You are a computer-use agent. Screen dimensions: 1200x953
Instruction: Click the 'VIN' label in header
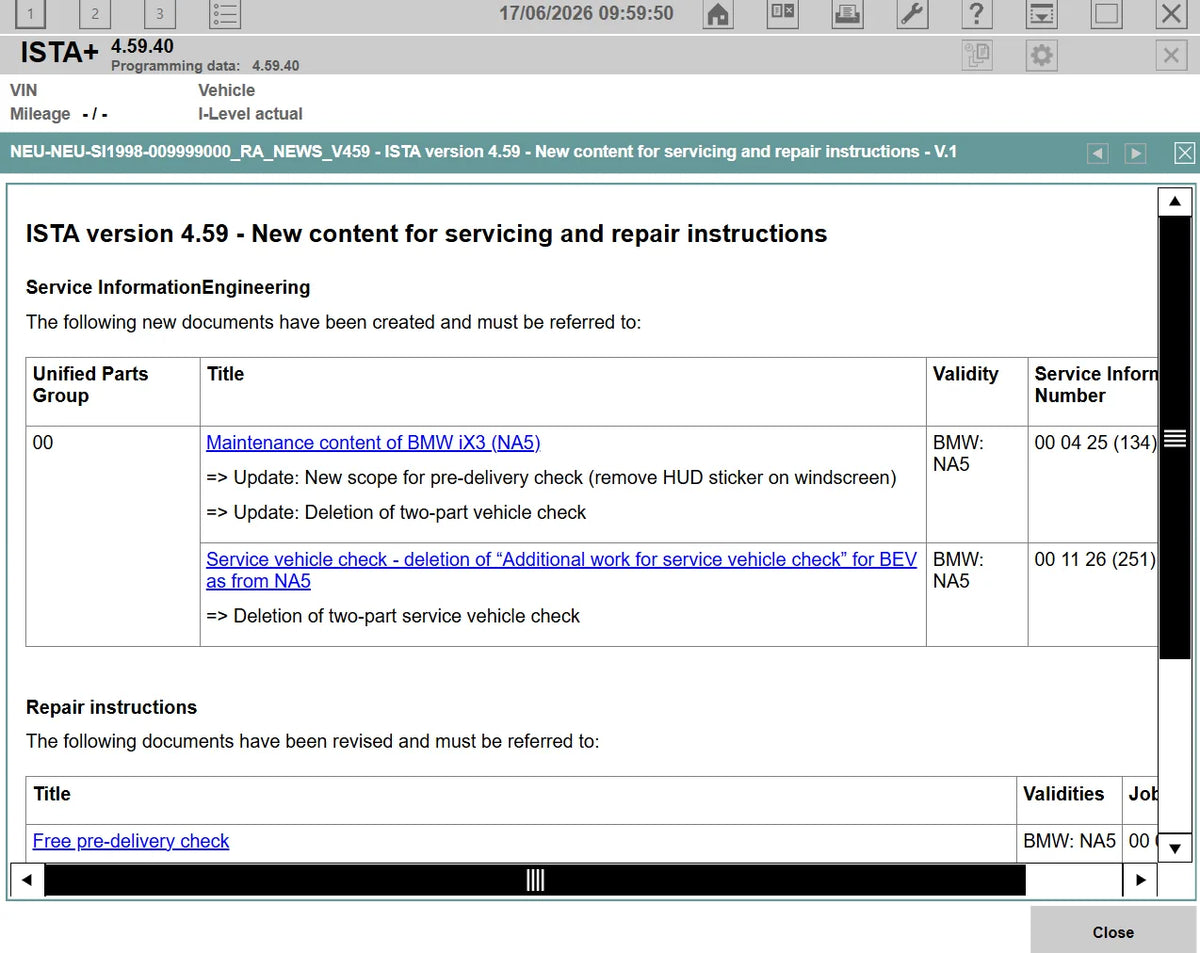click(x=24, y=90)
